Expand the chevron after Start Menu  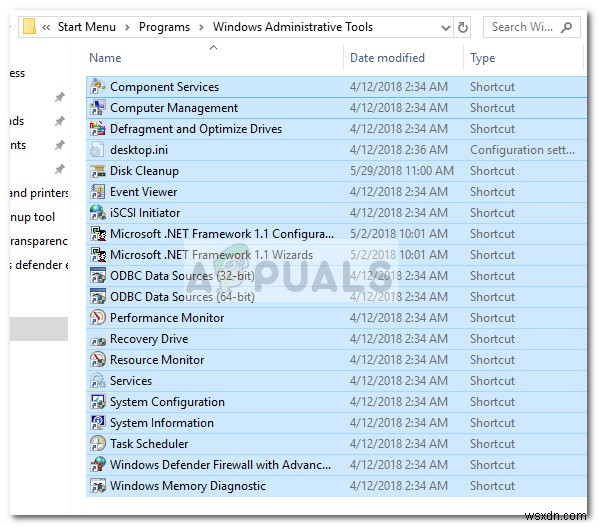tap(127, 27)
